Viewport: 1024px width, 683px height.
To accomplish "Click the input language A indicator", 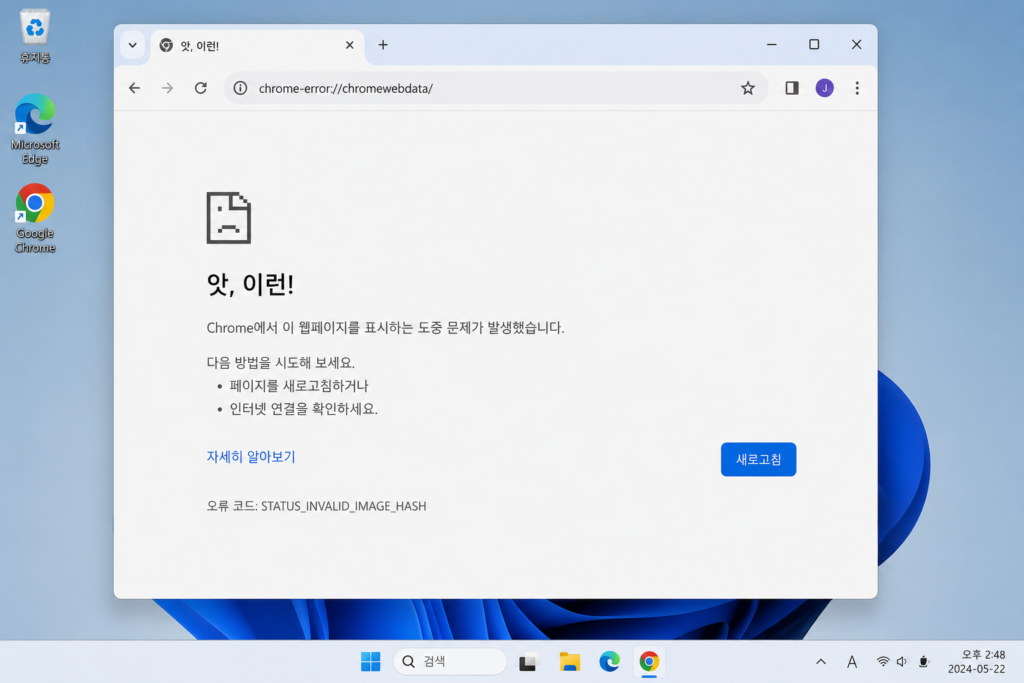I will (x=852, y=662).
